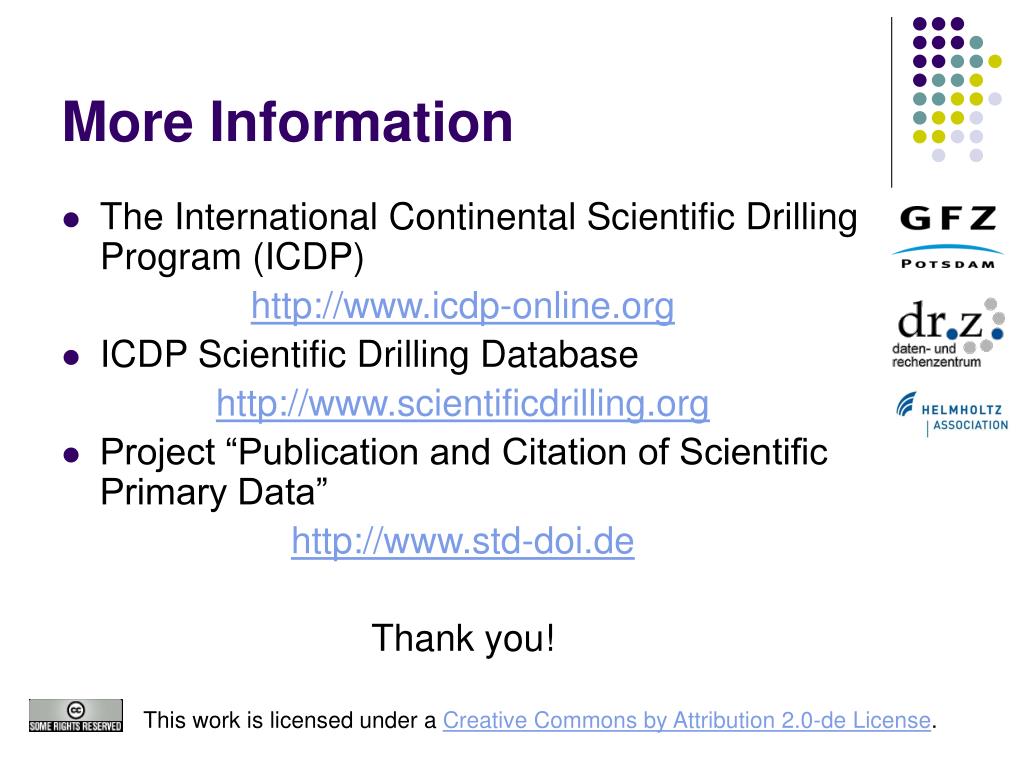
Task: Click the purple bullet before Project text
Action: point(71,455)
